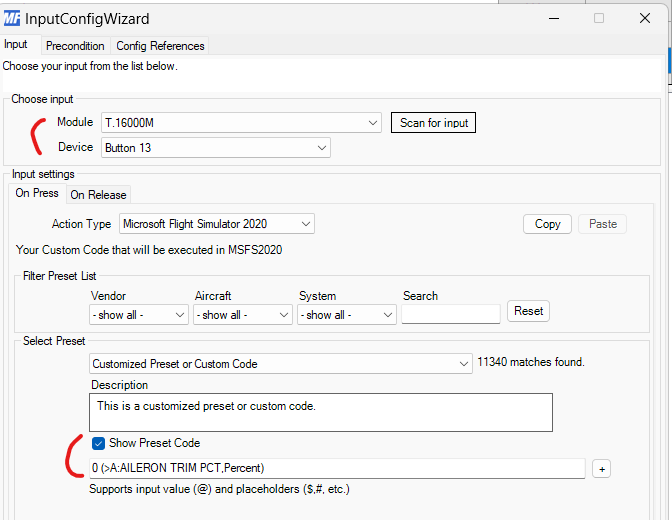Click the MobiFlight app icon in title bar
Screen dimensions: 672x520
click(x=11, y=18)
